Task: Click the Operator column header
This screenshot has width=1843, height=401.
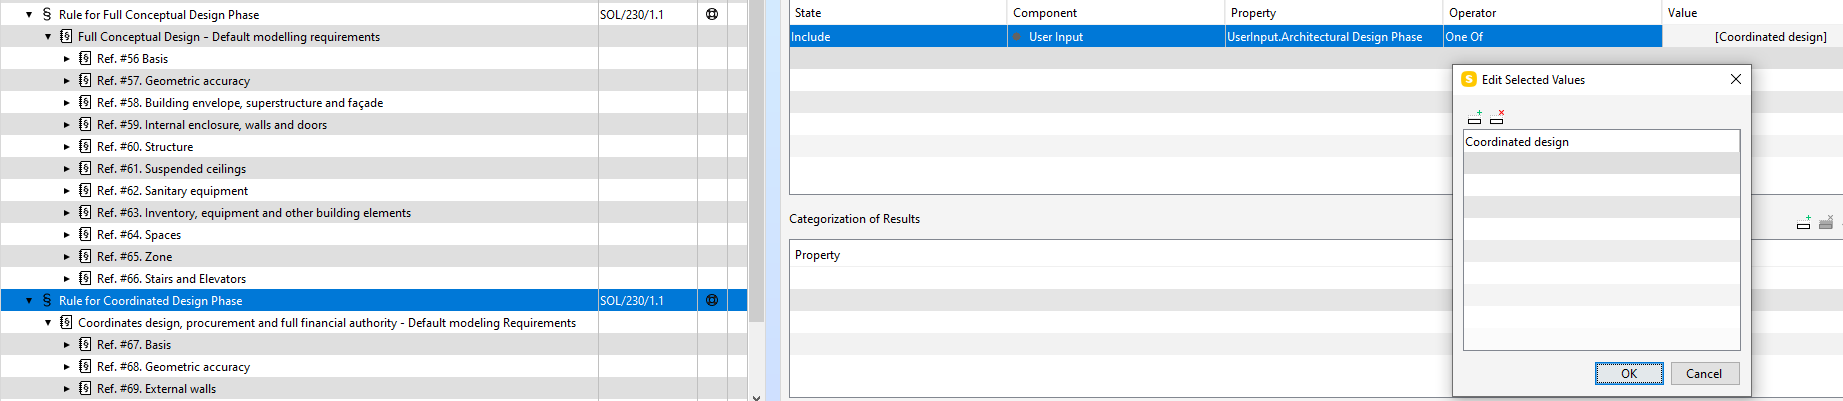Action: click(x=1552, y=13)
